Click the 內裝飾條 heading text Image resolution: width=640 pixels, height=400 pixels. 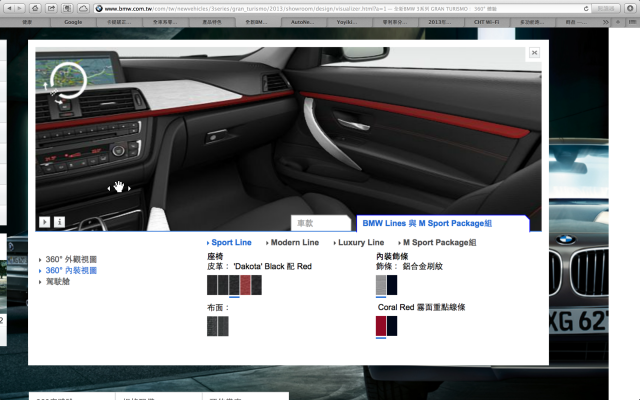[392, 256]
